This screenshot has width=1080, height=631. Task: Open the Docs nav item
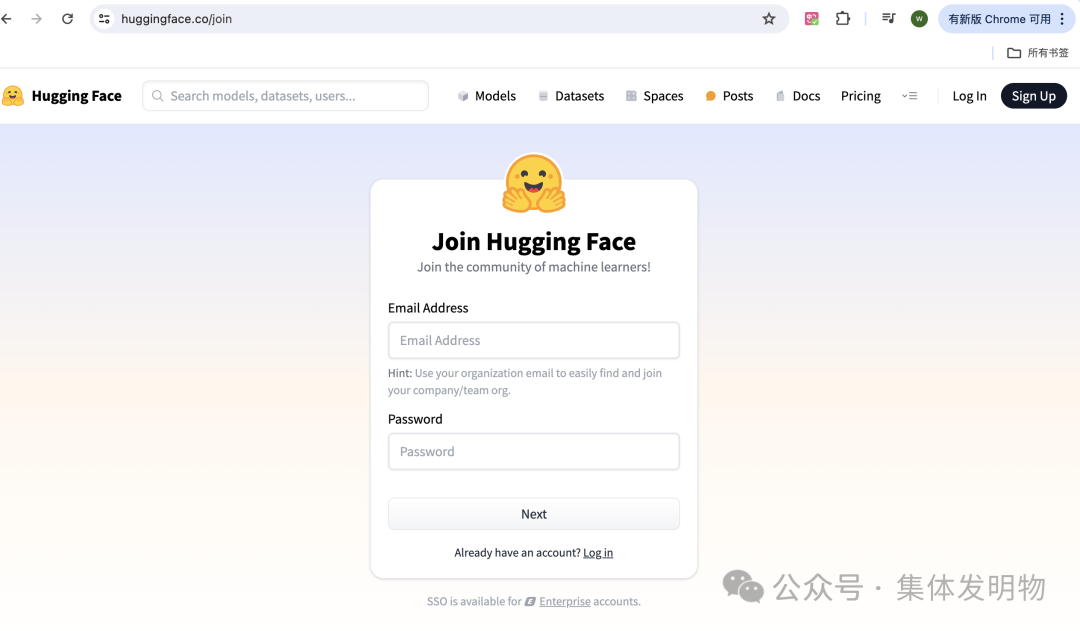click(798, 96)
